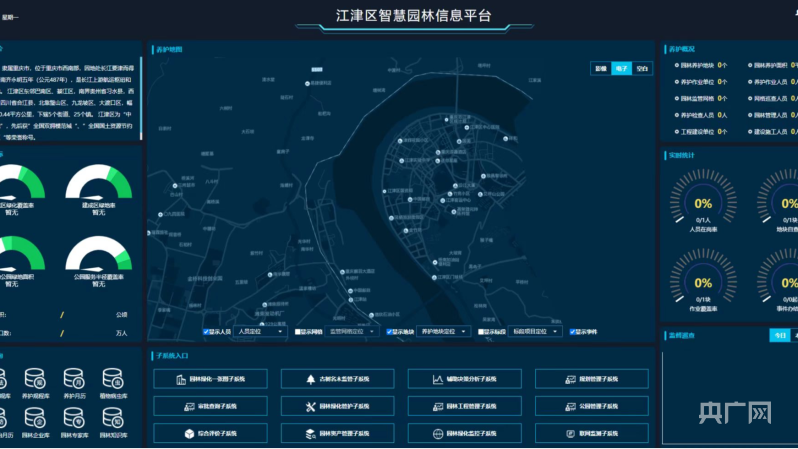This screenshot has width=798, height=449.
Task: Switch map to 影像 view
Action: (x=601, y=68)
